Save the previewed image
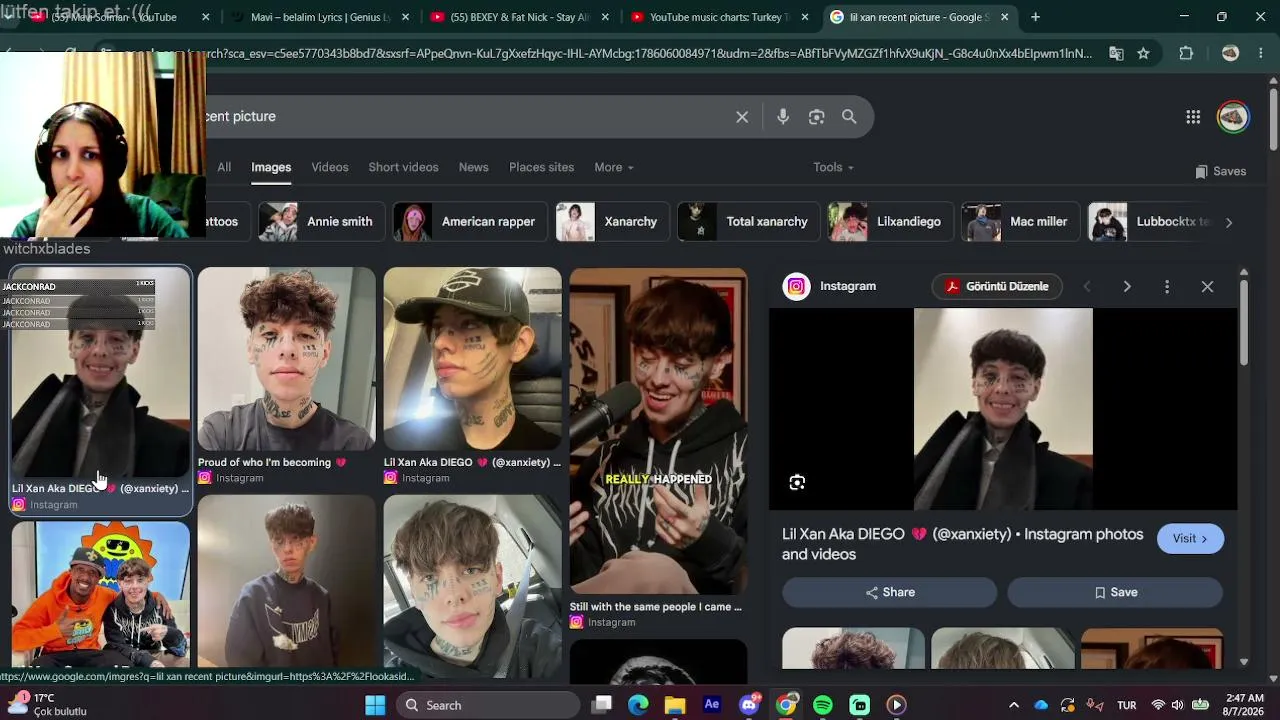Image resolution: width=1280 pixels, height=720 pixels. [1115, 592]
